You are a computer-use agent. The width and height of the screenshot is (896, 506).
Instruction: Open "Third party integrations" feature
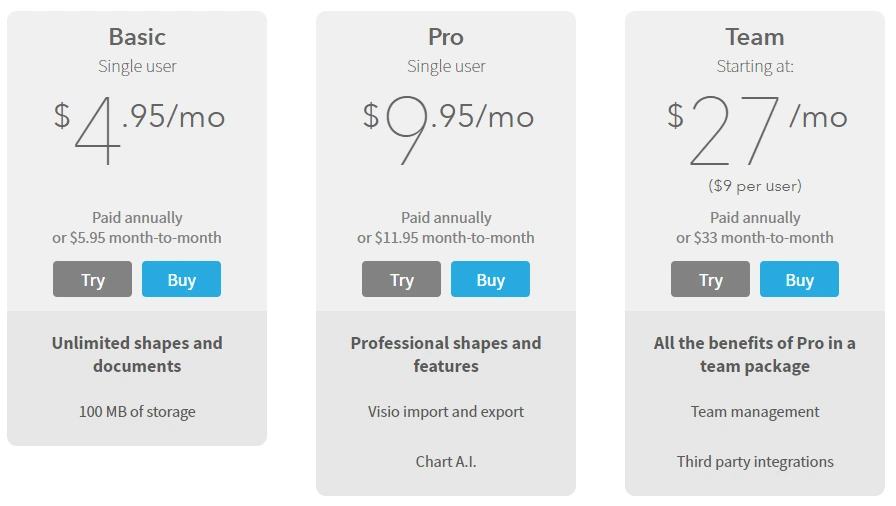[755, 462]
